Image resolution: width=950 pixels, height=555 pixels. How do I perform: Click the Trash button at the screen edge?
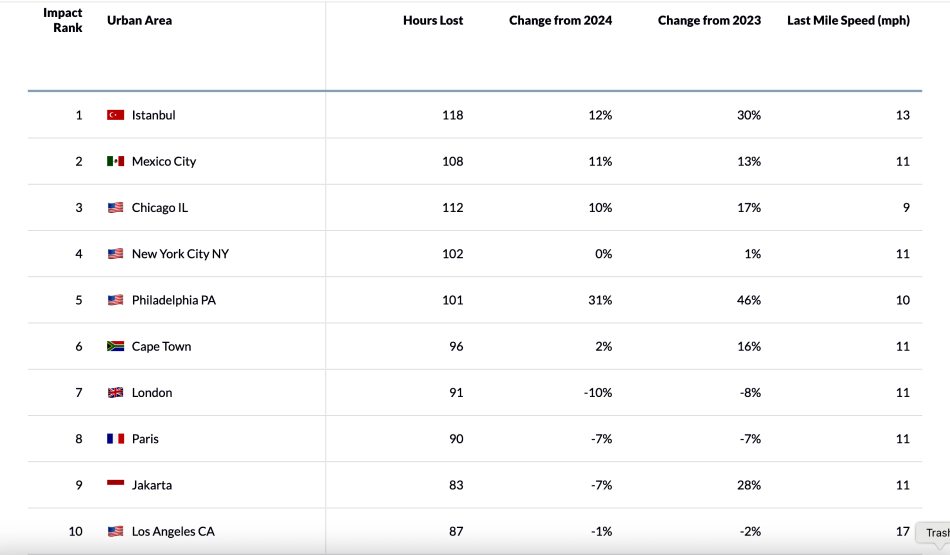(936, 532)
